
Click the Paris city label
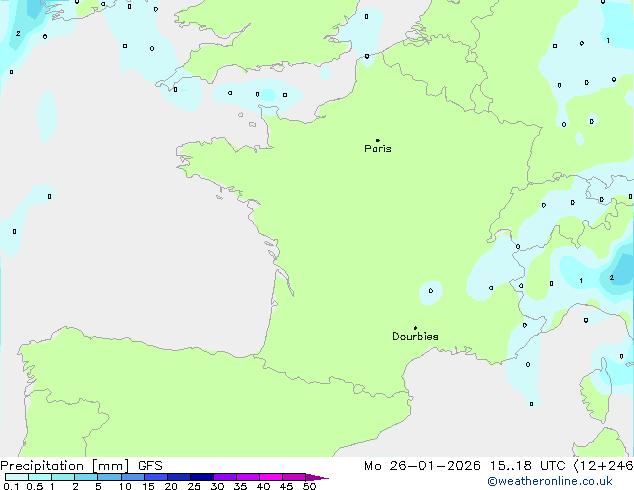[378, 149]
